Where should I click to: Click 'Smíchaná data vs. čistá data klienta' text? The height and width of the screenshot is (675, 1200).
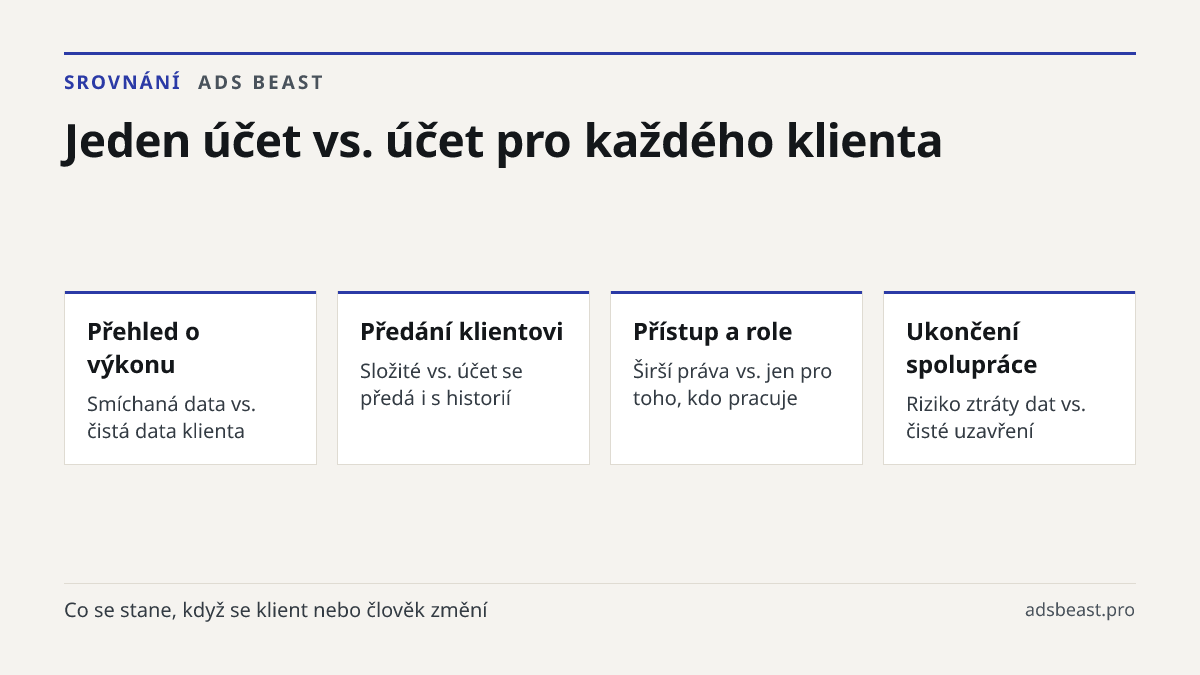[172, 417]
